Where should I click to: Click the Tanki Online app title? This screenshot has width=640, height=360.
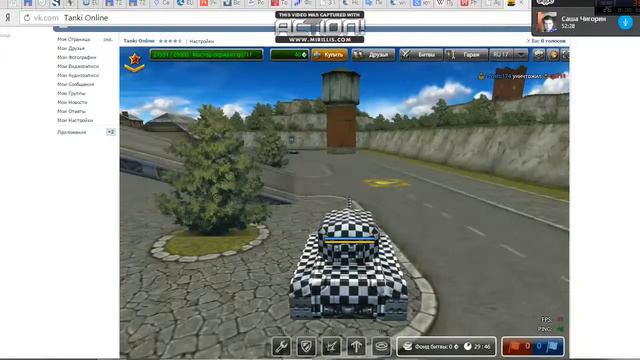[139, 41]
